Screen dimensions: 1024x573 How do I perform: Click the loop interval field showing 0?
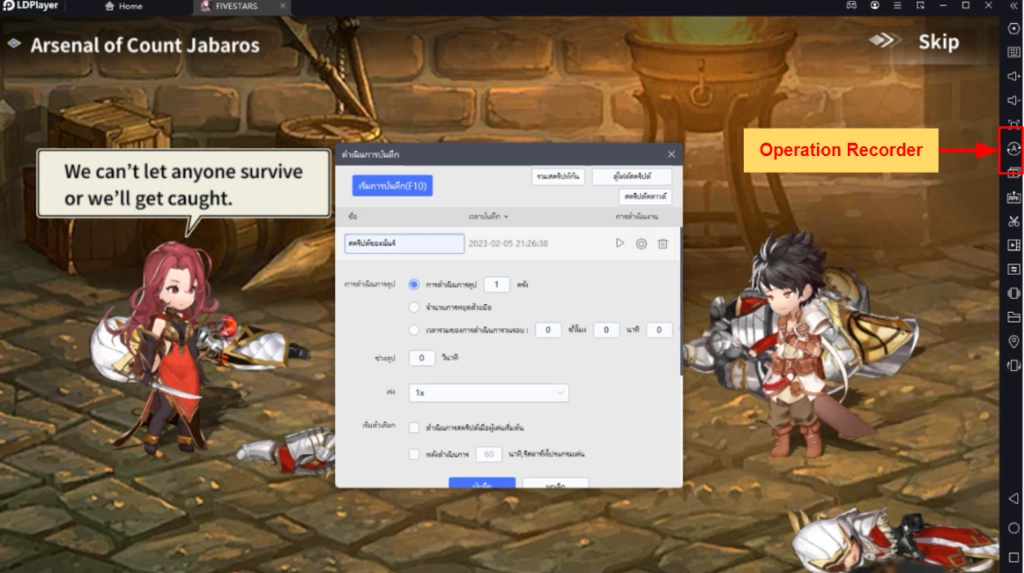click(x=421, y=358)
